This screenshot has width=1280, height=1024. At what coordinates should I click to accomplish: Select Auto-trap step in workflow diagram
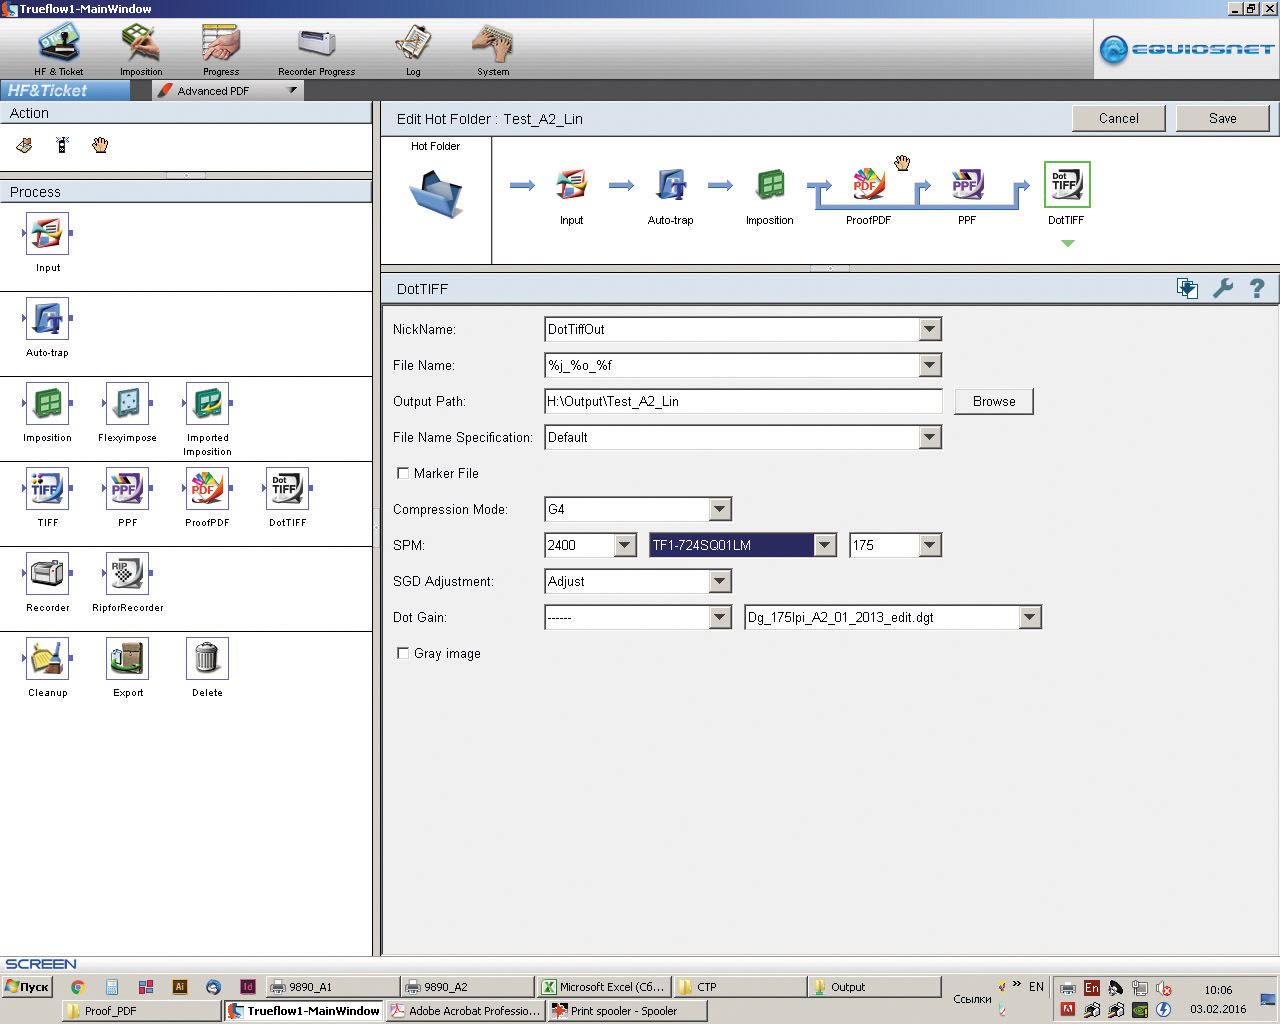(670, 185)
